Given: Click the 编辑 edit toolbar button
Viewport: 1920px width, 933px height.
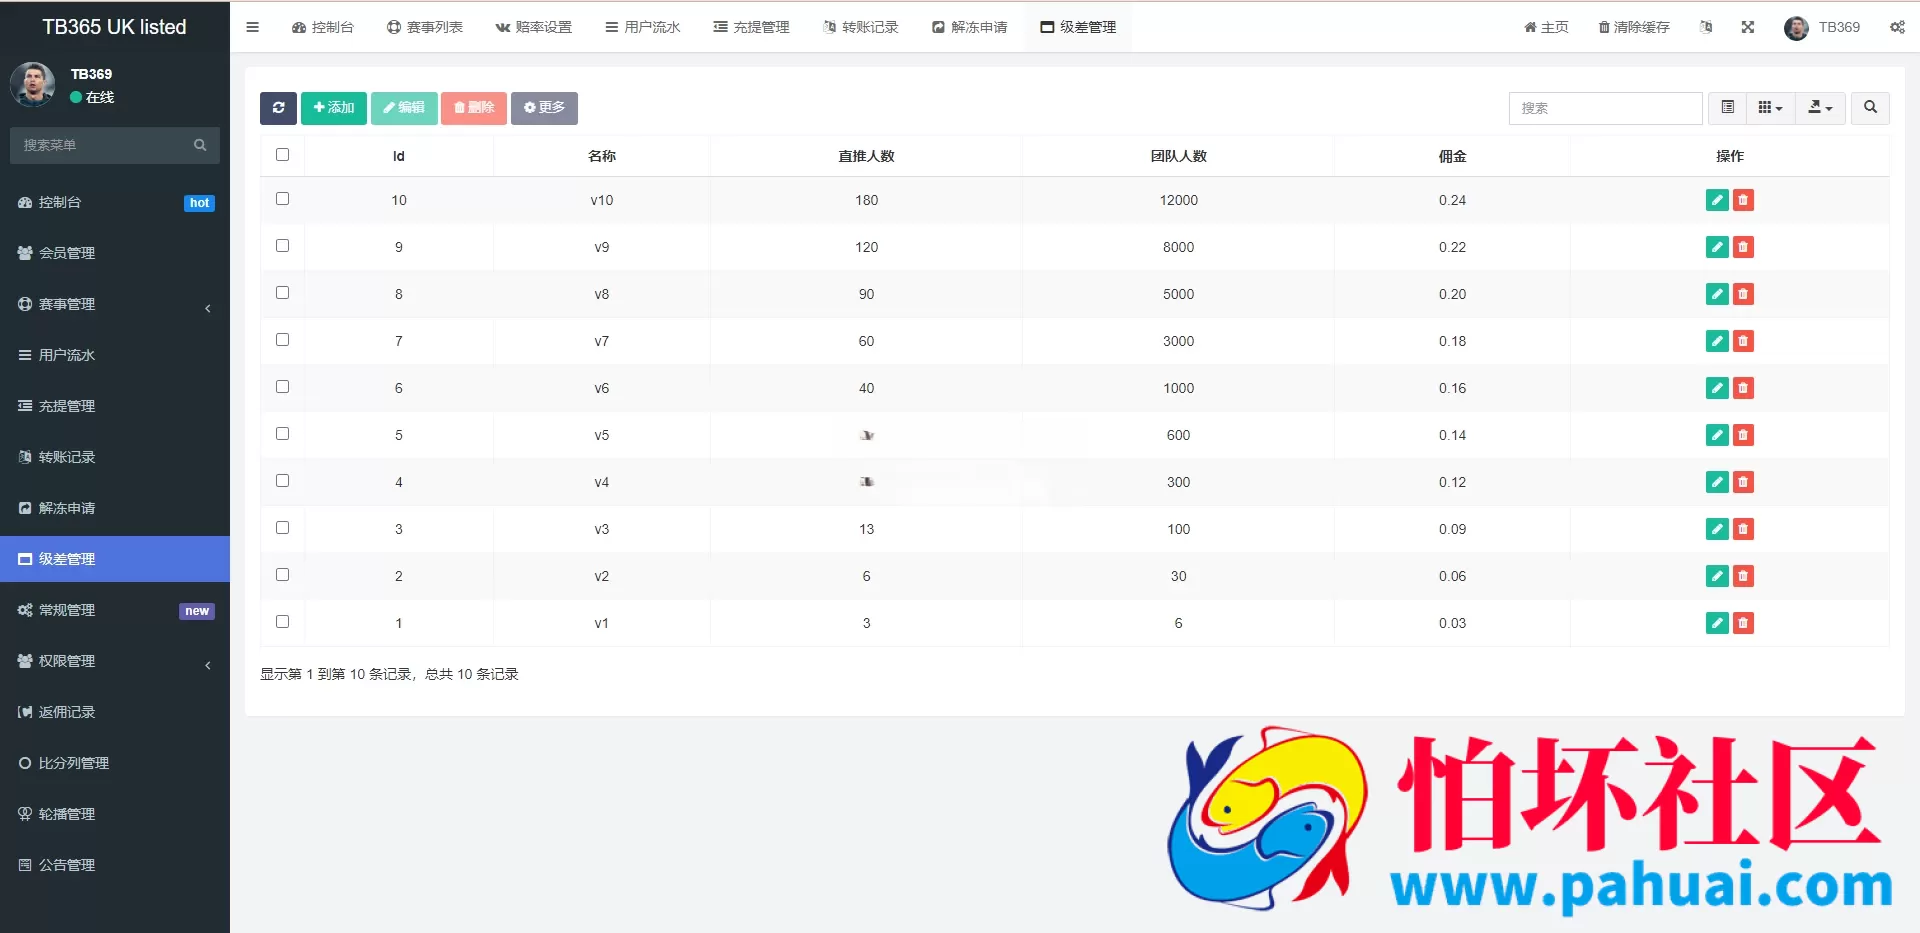Looking at the screenshot, I should (404, 108).
